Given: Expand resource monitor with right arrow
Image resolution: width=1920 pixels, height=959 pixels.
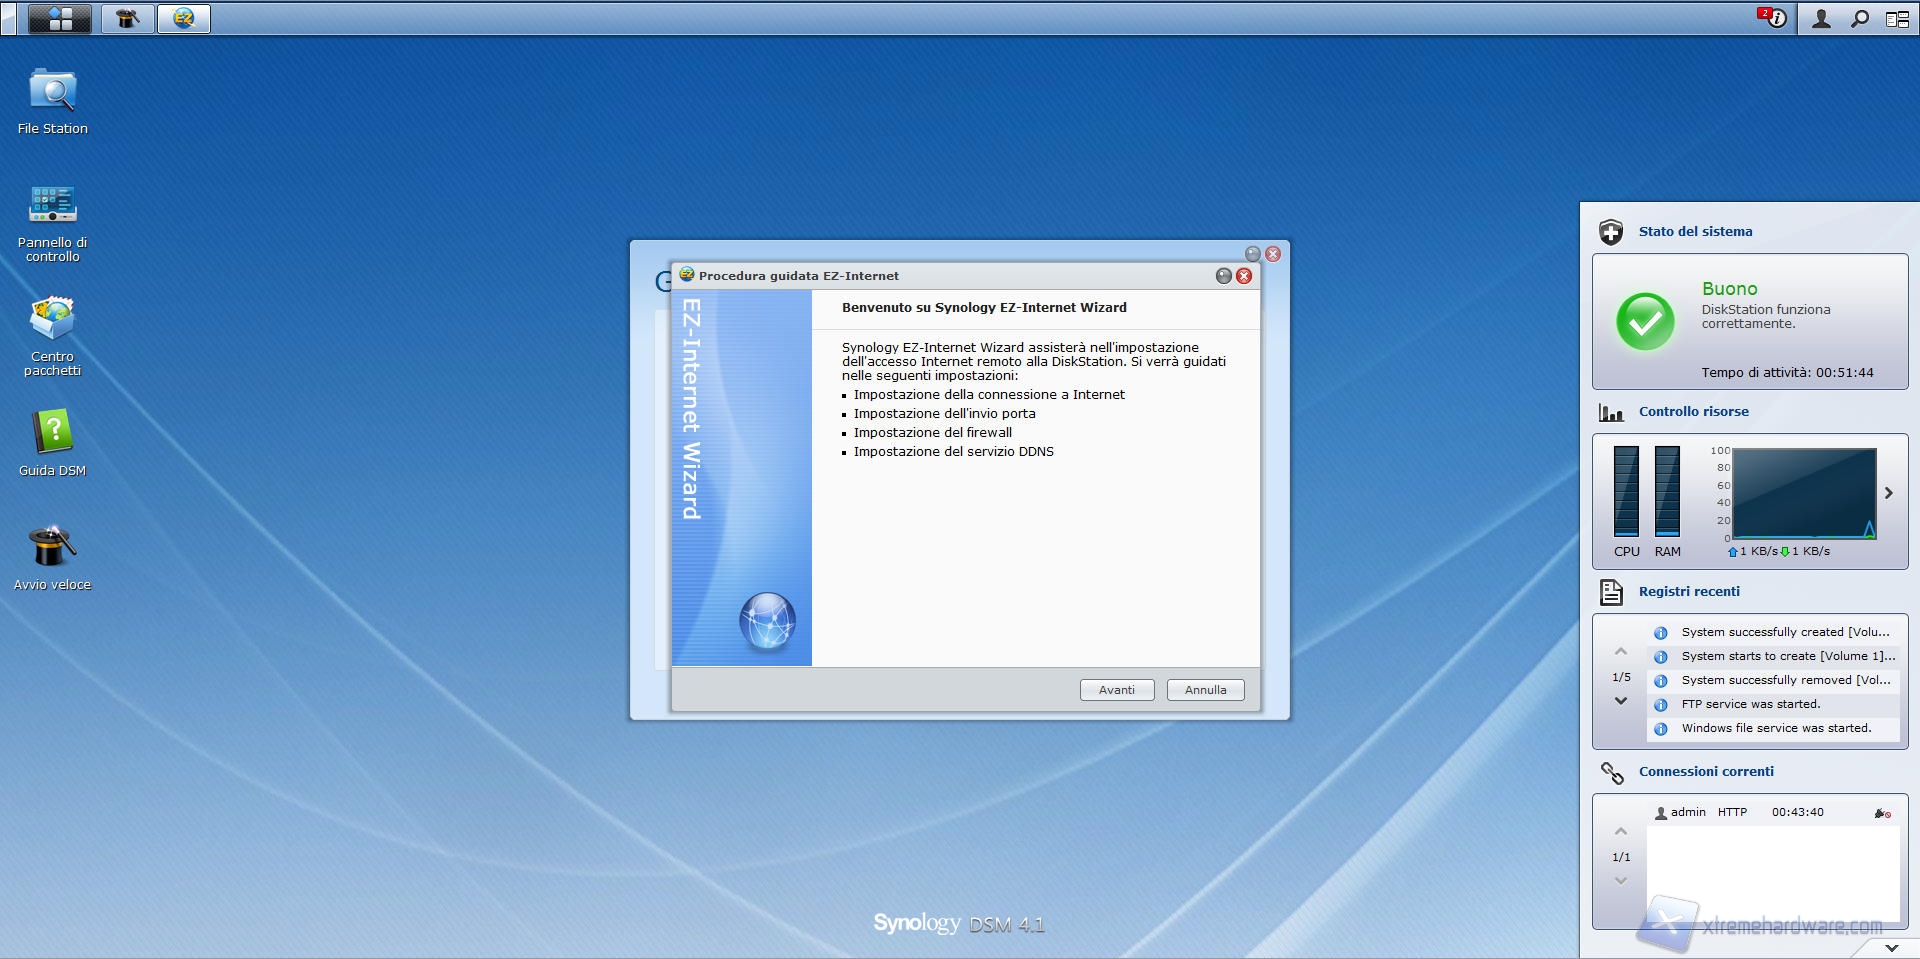Looking at the screenshot, I should click(x=1889, y=493).
